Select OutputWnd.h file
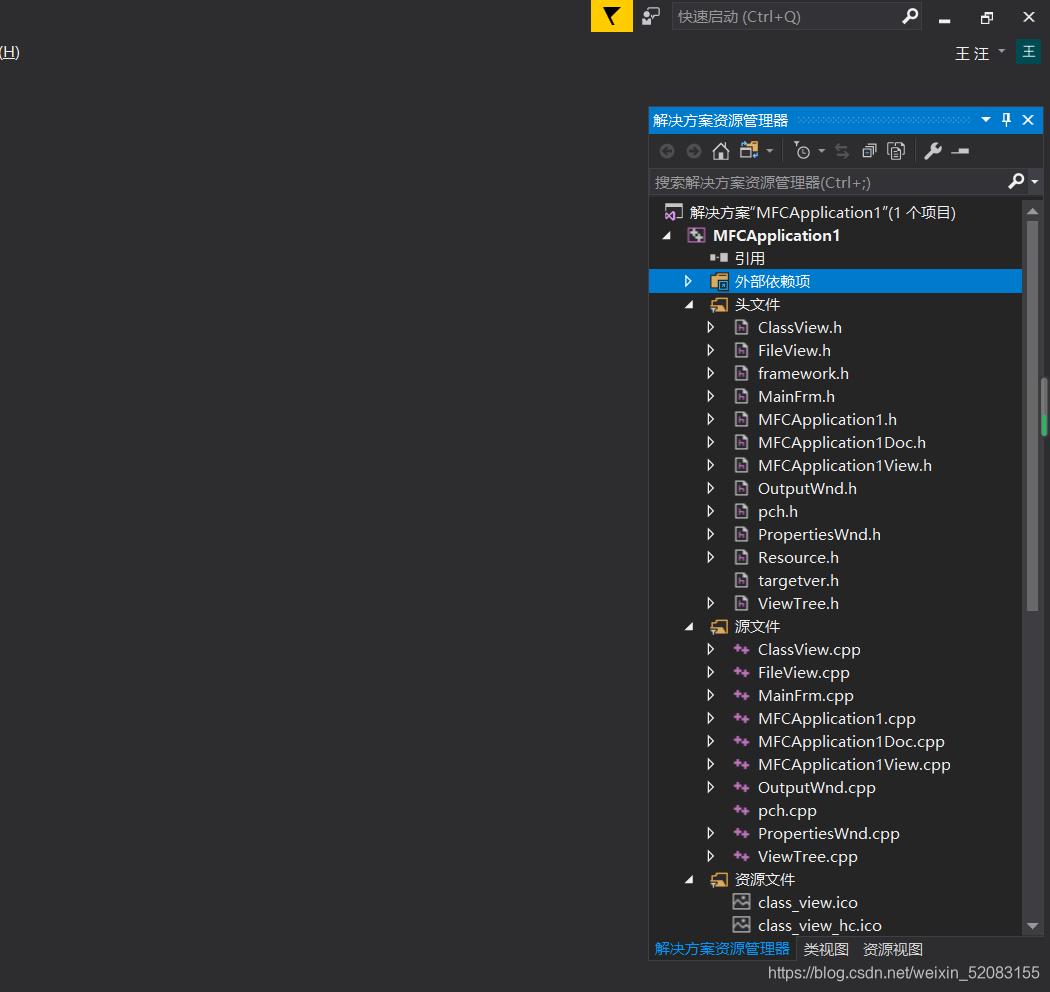 [807, 489]
